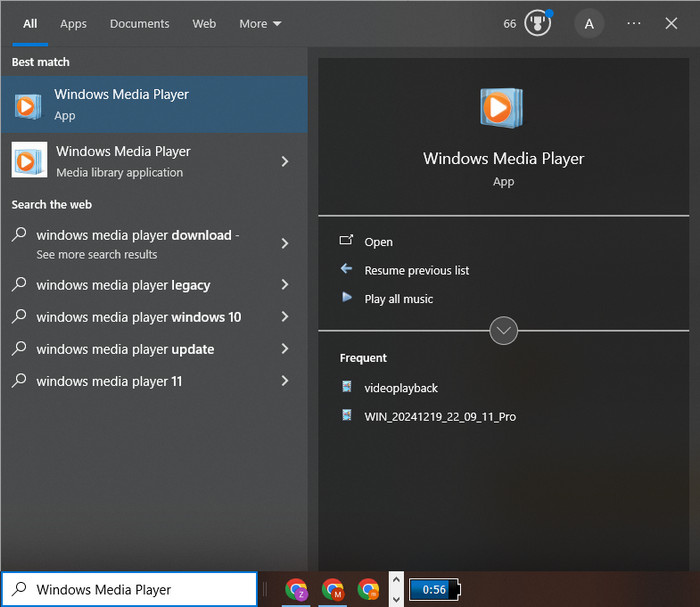The width and height of the screenshot is (700, 607).
Task: Open the rewards trophy badge icon
Action: [x=538, y=23]
